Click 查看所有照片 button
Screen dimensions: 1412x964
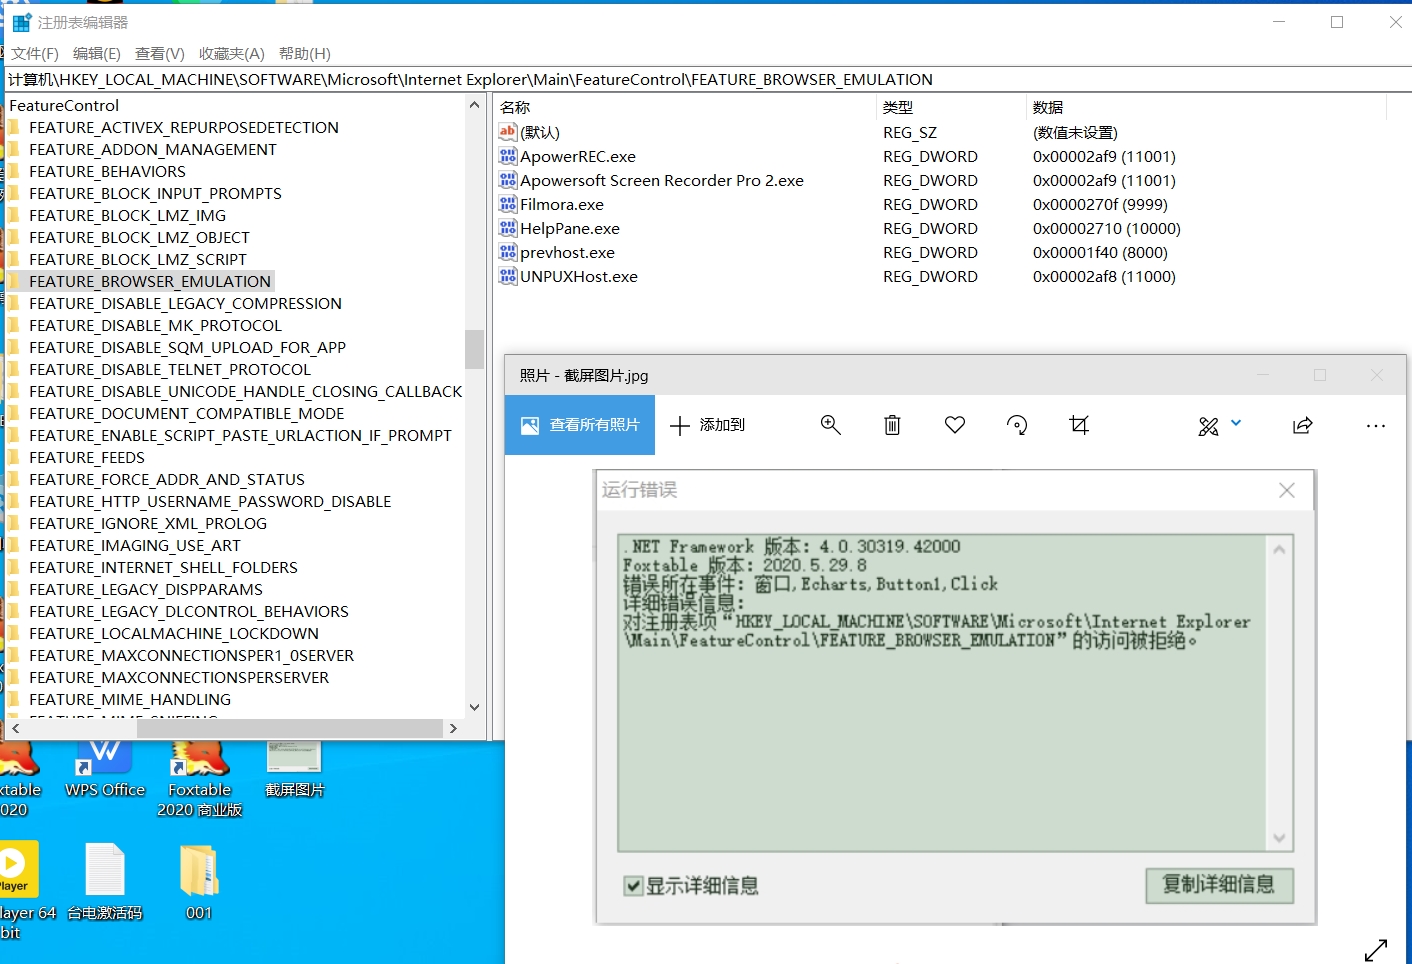(580, 425)
